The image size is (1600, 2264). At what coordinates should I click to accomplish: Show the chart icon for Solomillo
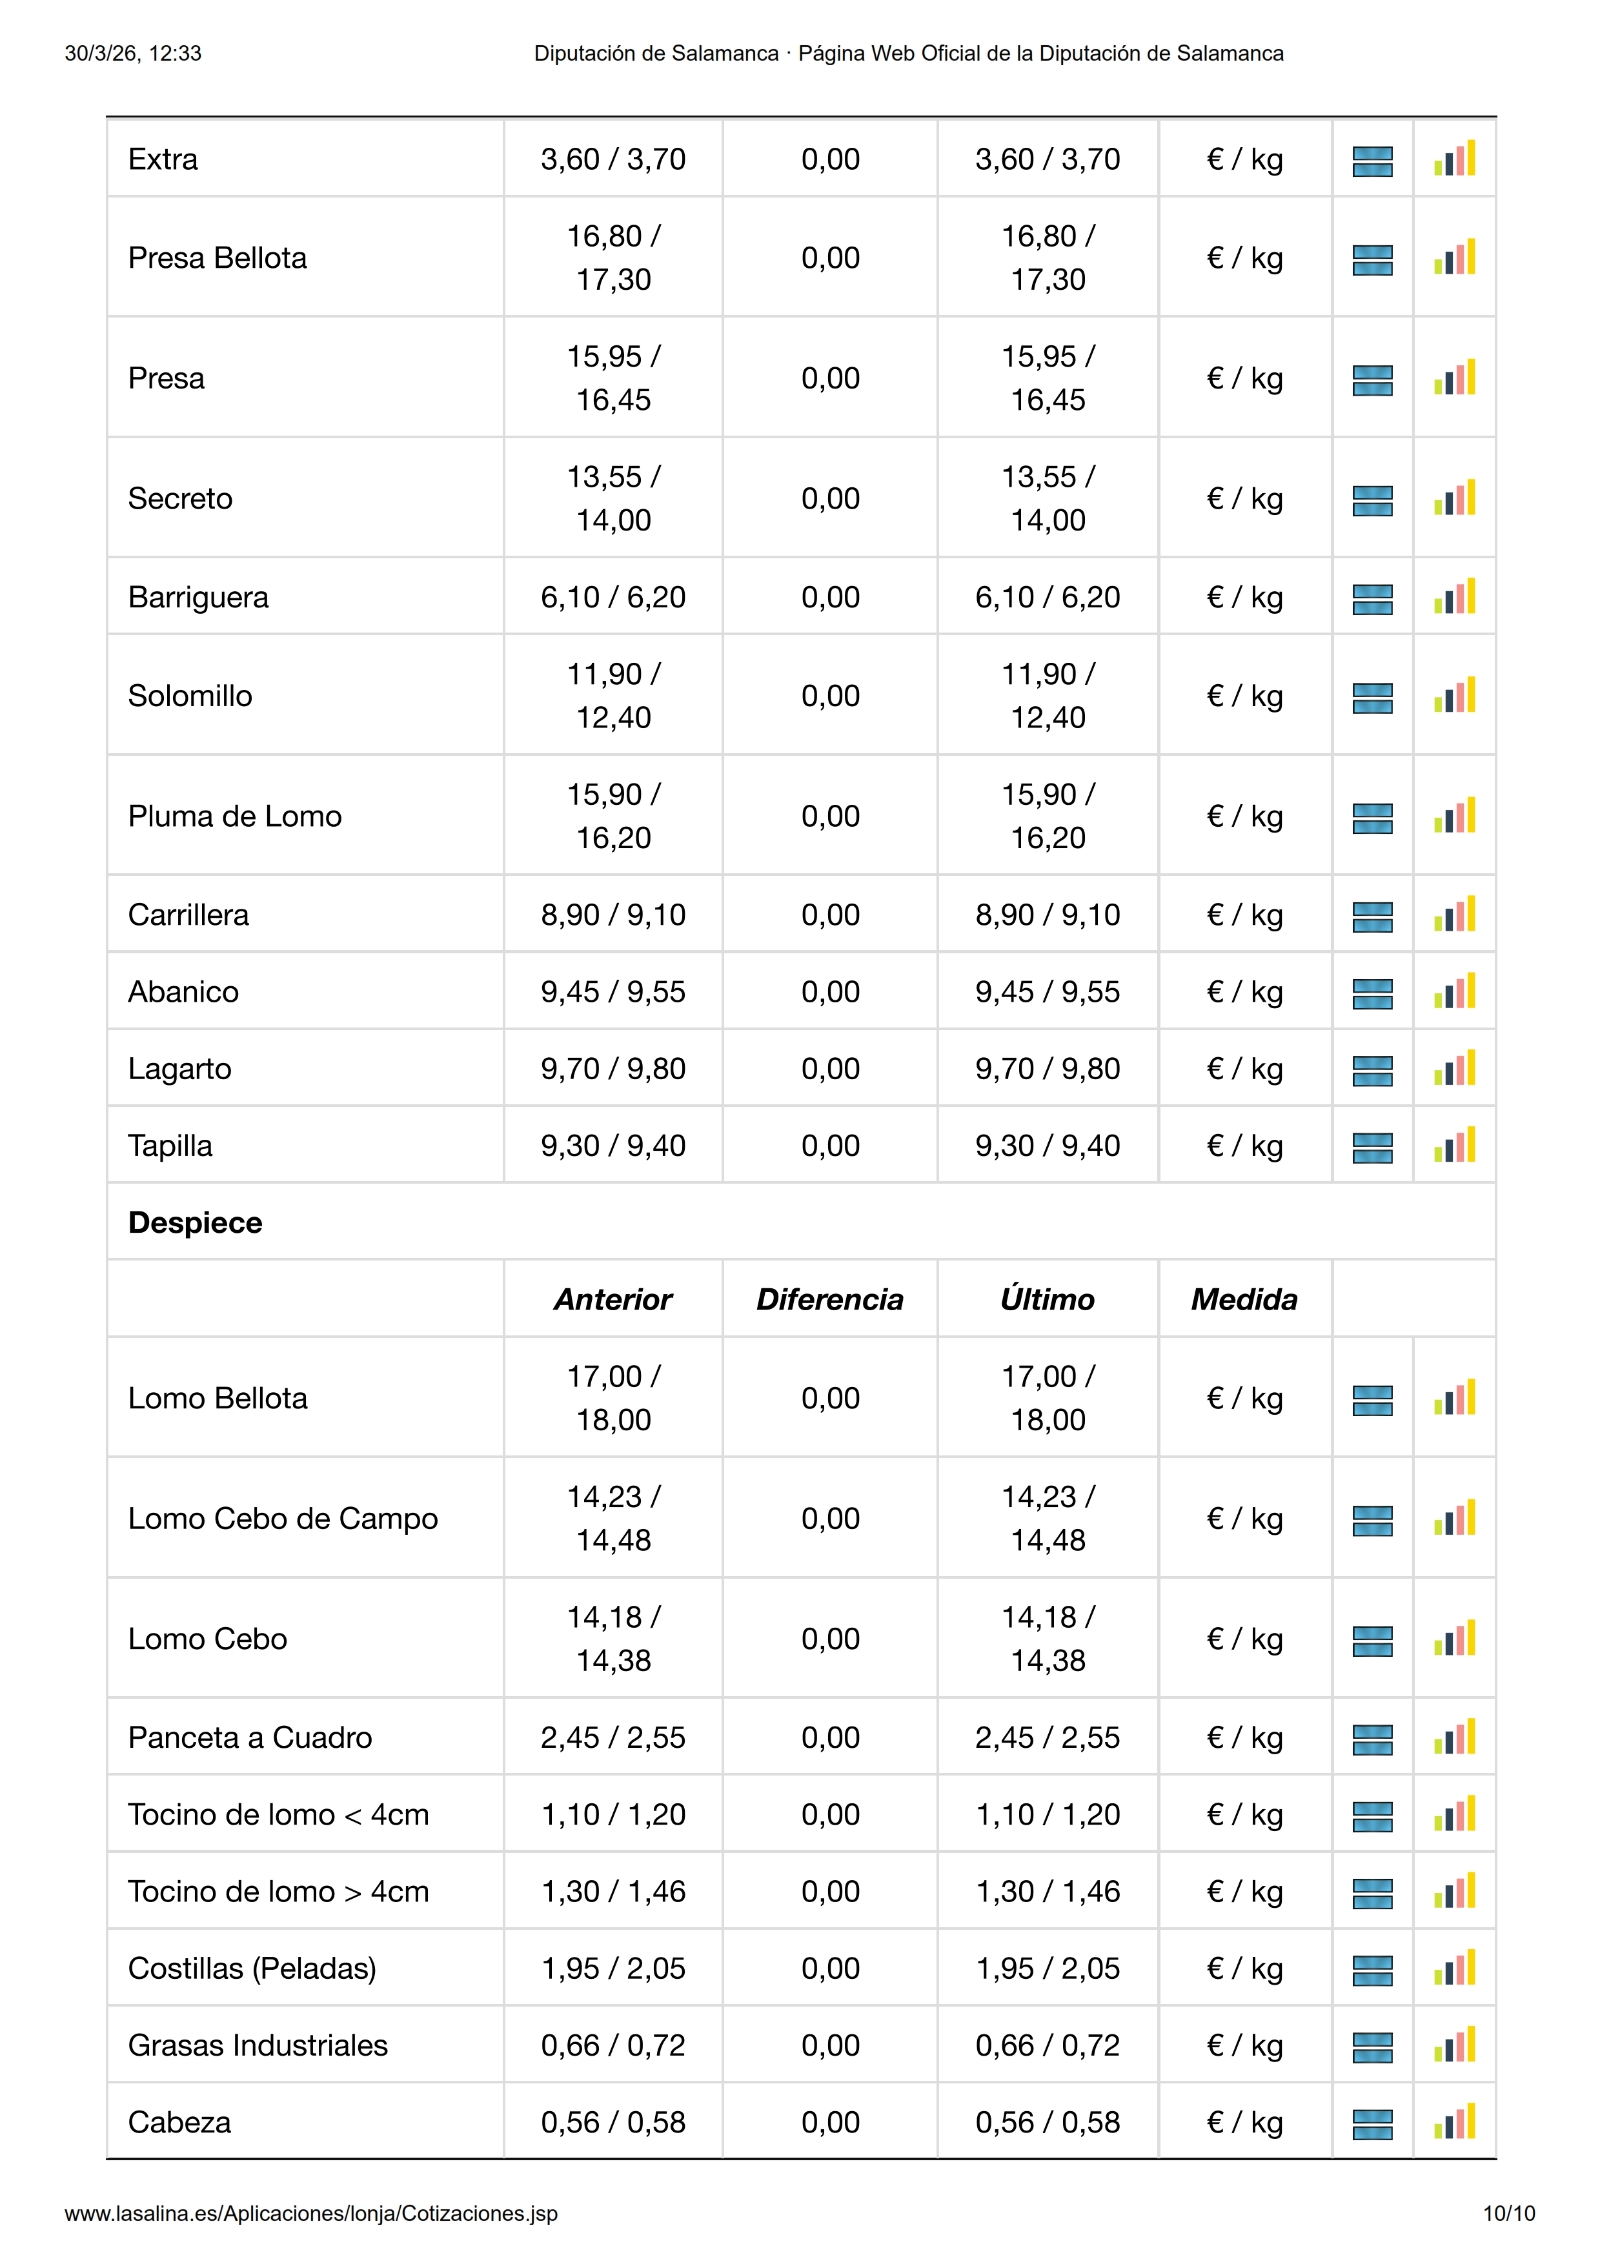(1454, 696)
